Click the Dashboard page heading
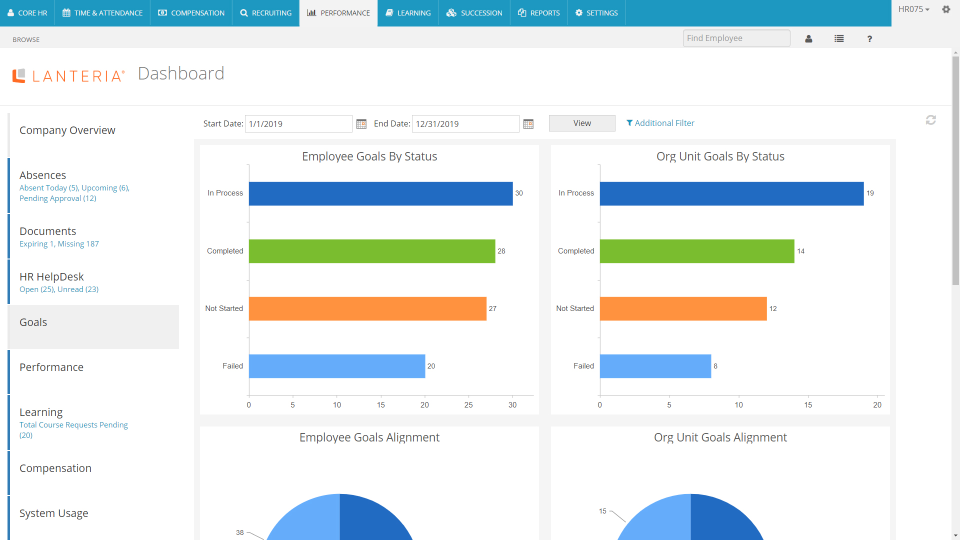Image resolution: width=960 pixels, height=540 pixels. 181,73
